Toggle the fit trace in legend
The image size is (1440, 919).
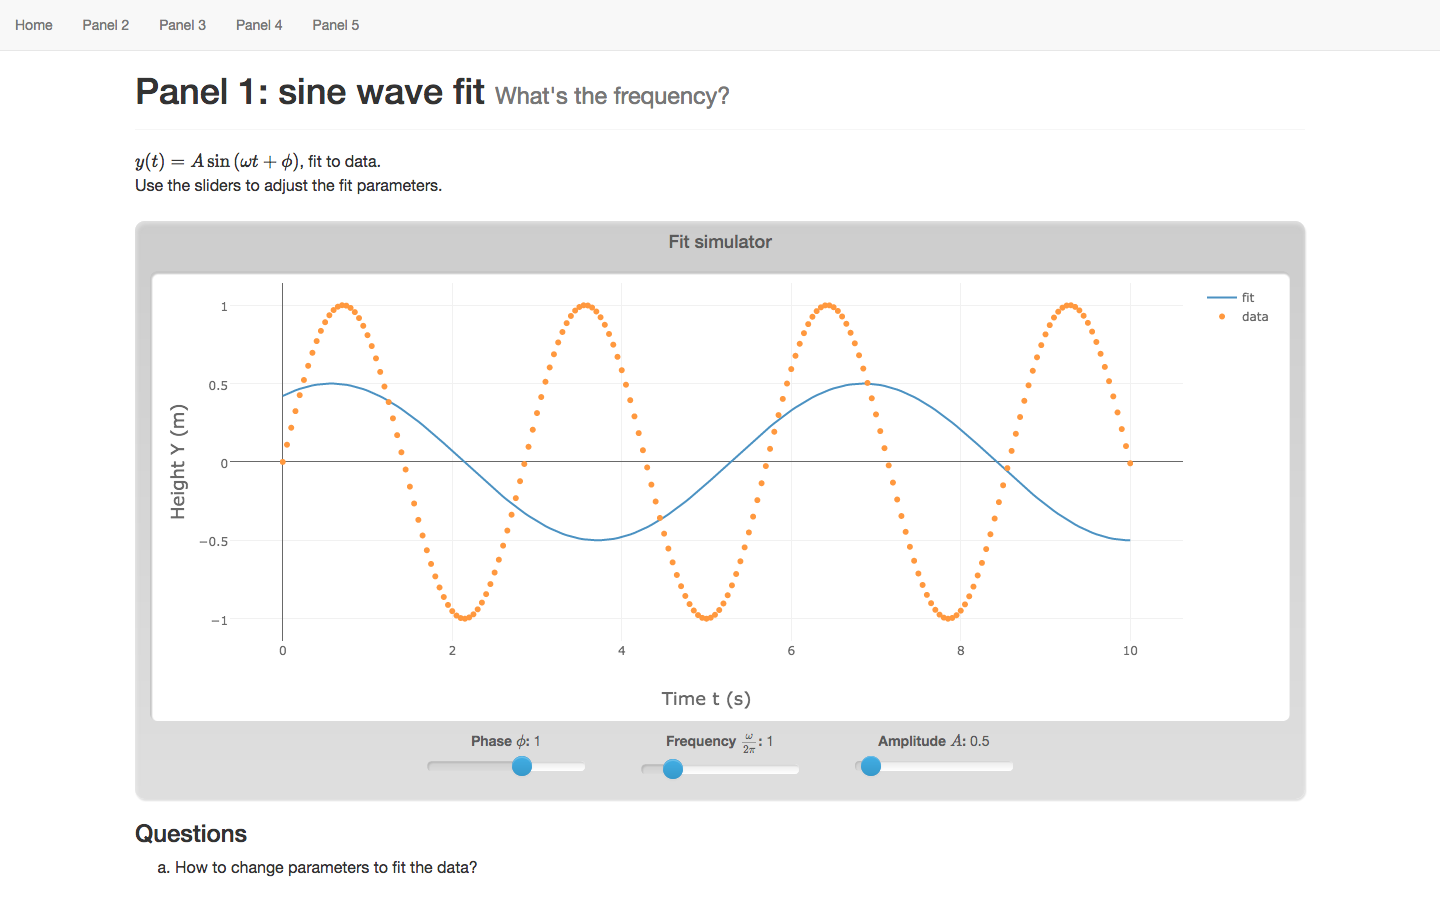click(x=1247, y=297)
